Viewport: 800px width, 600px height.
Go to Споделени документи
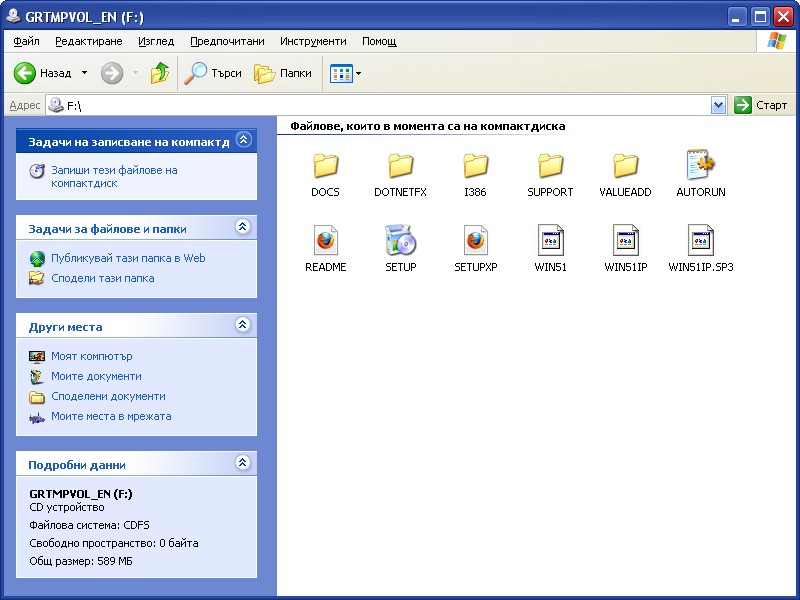(x=108, y=396)
